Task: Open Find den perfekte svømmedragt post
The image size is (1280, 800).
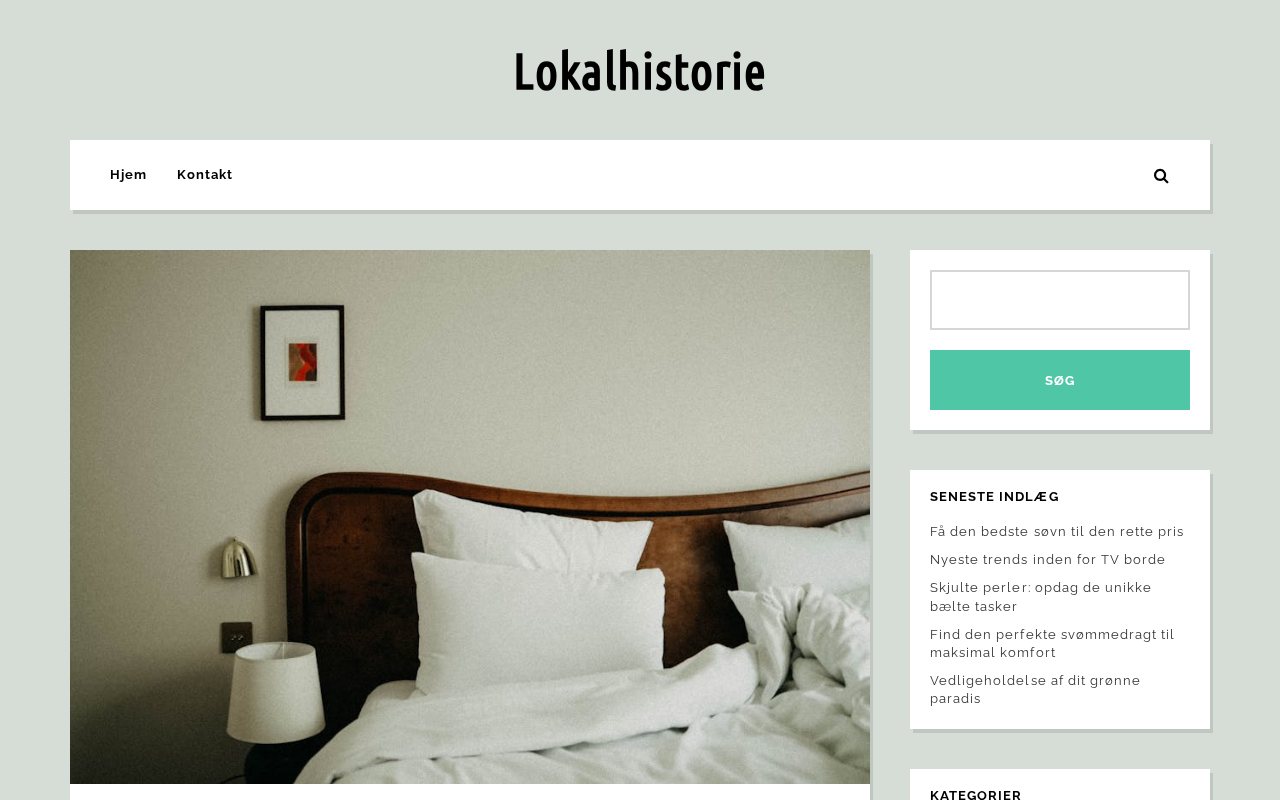Action: pos(1052,643)
